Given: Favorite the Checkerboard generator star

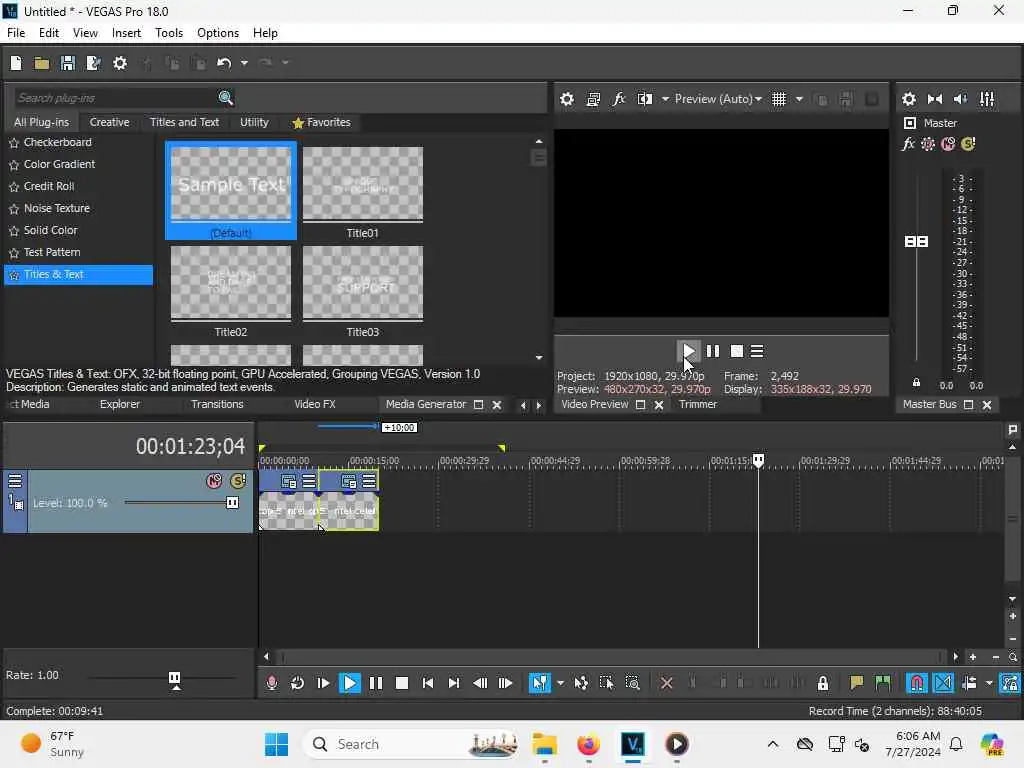Looking at the screenshot, I should click(14, 142).
